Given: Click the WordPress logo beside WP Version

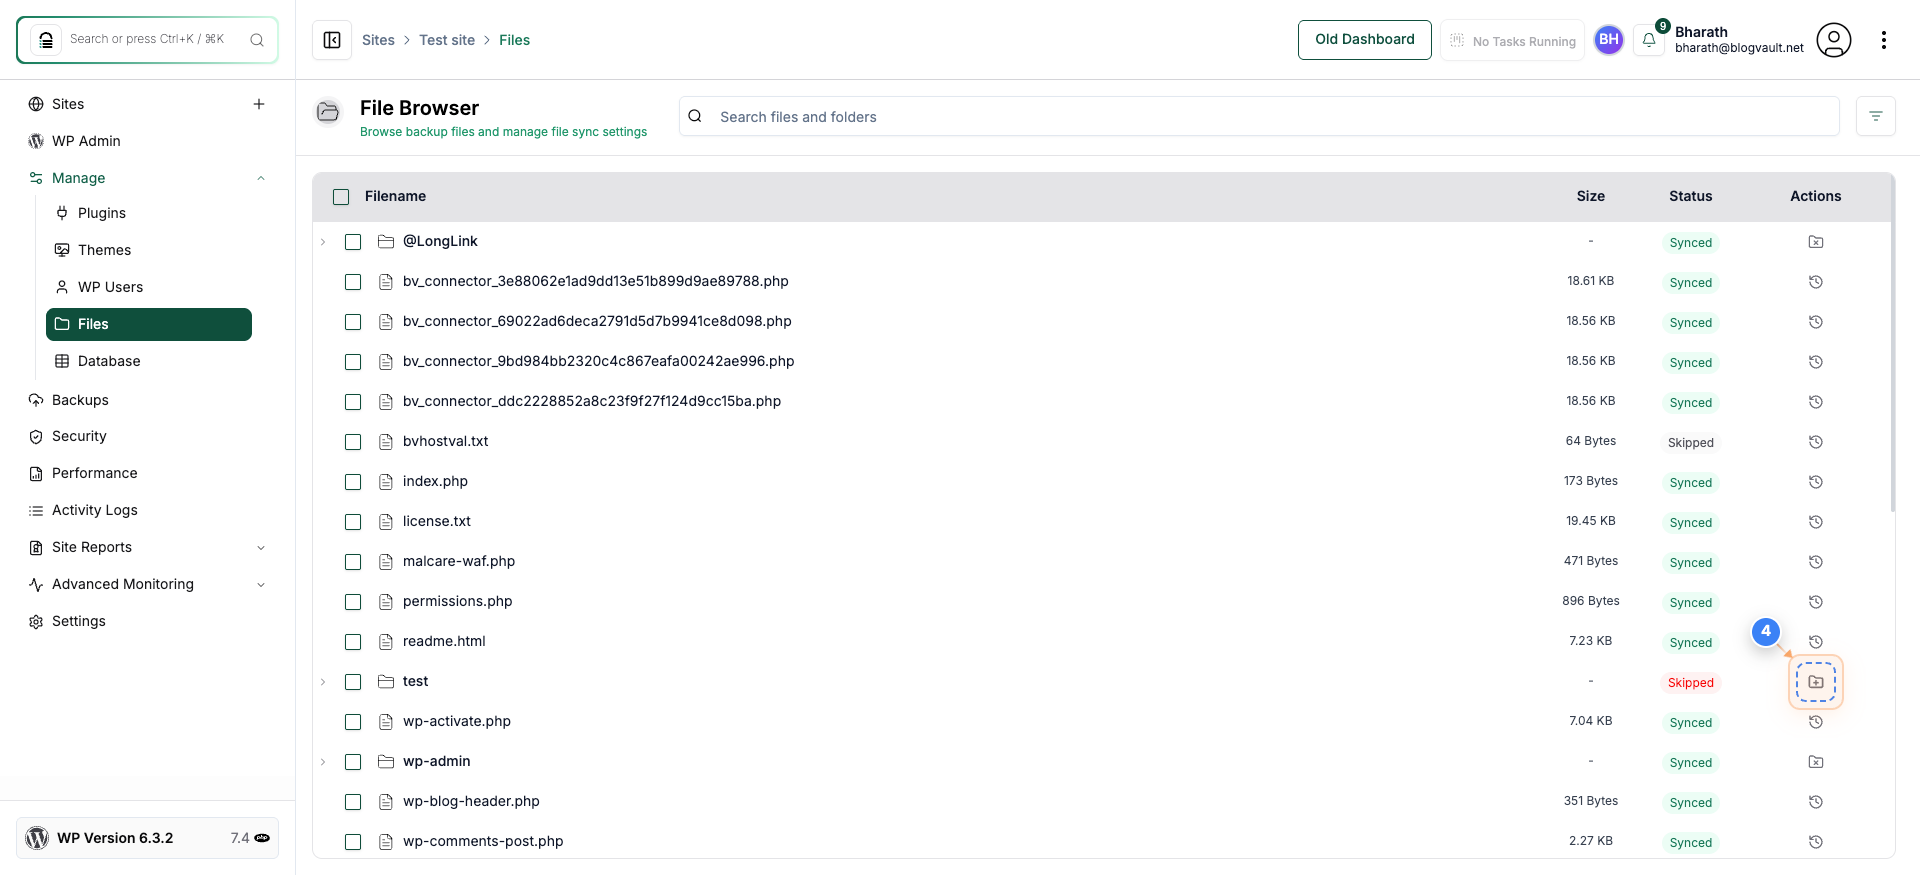Looking at the screenshot, I should point(37,838).
